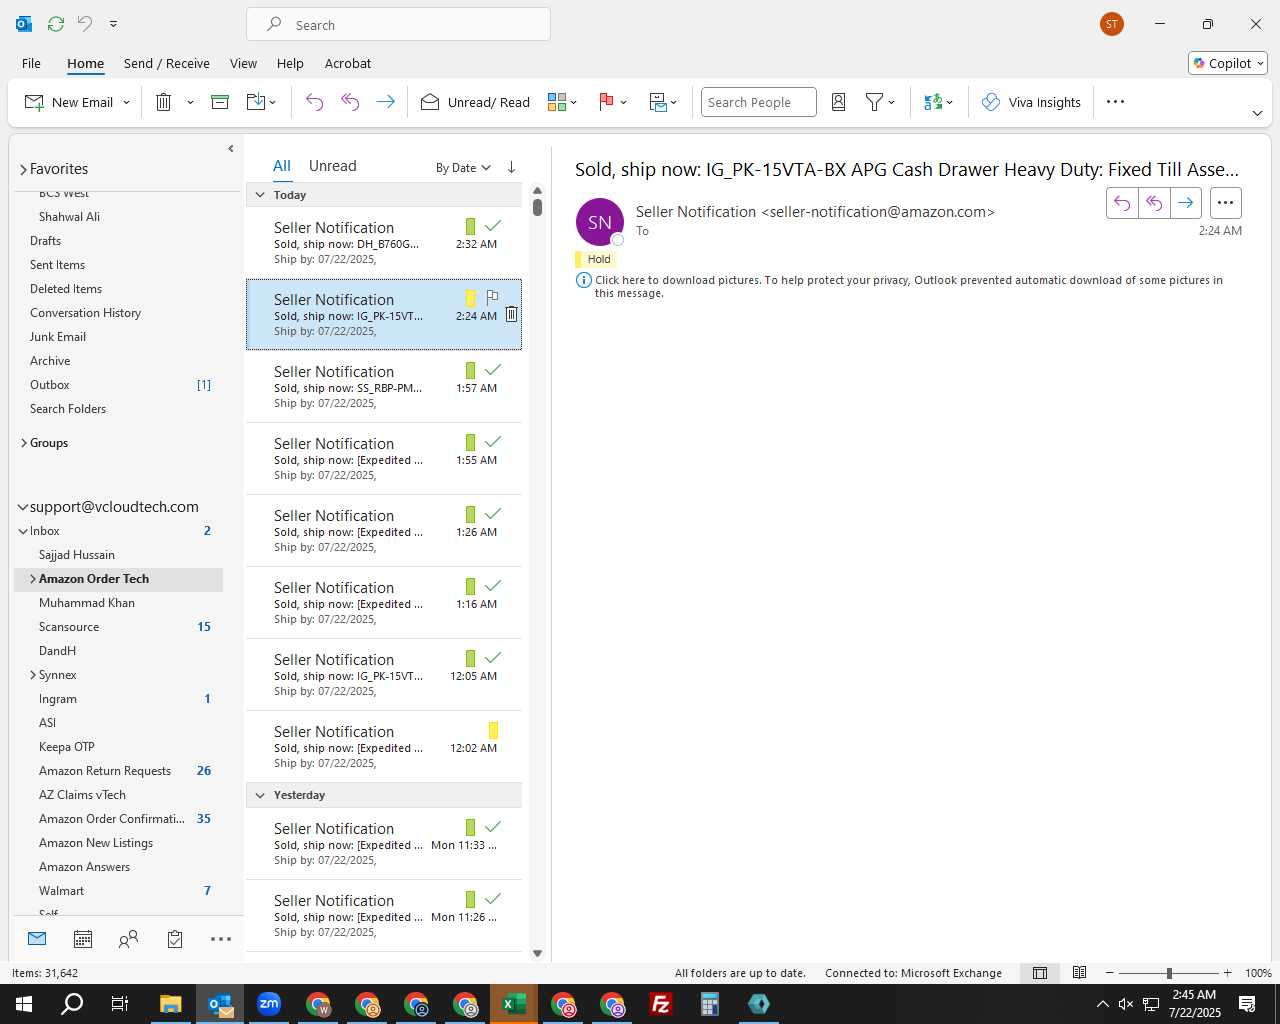Viewport: 1280px width, 1024px height.
Task: Switch to Tasks view in navigation bar
Action: 175,939
